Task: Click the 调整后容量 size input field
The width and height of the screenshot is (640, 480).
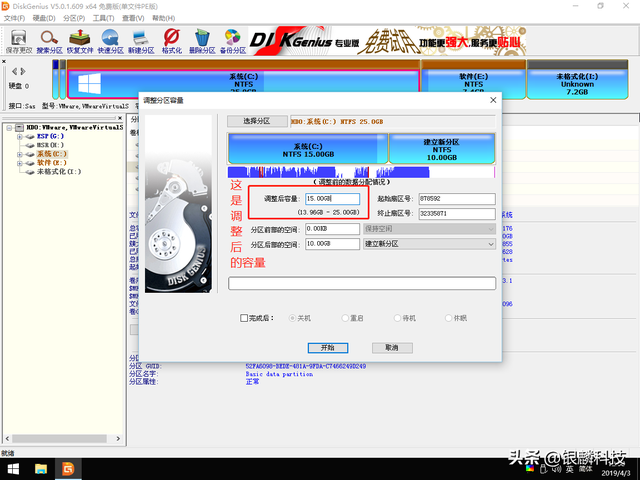Action: [332, 199]
